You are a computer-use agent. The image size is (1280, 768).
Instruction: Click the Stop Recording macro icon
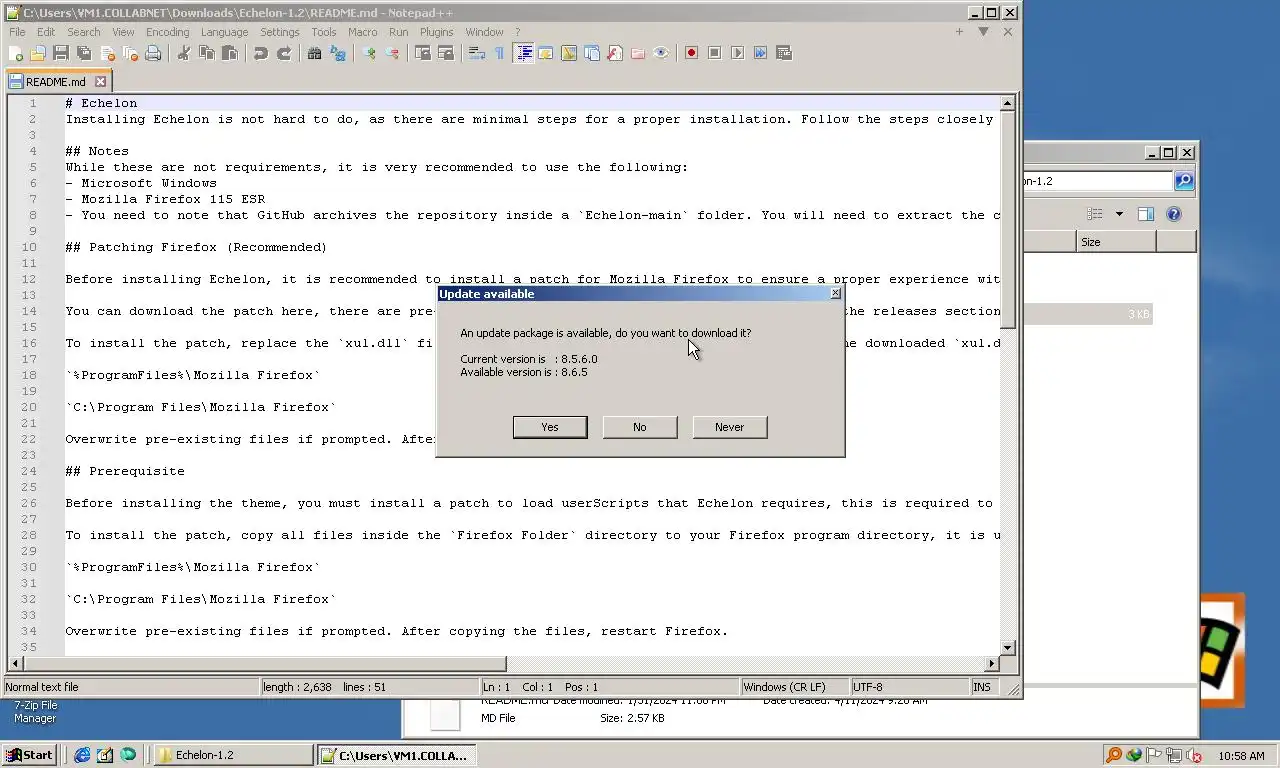[x=714, y=53]
